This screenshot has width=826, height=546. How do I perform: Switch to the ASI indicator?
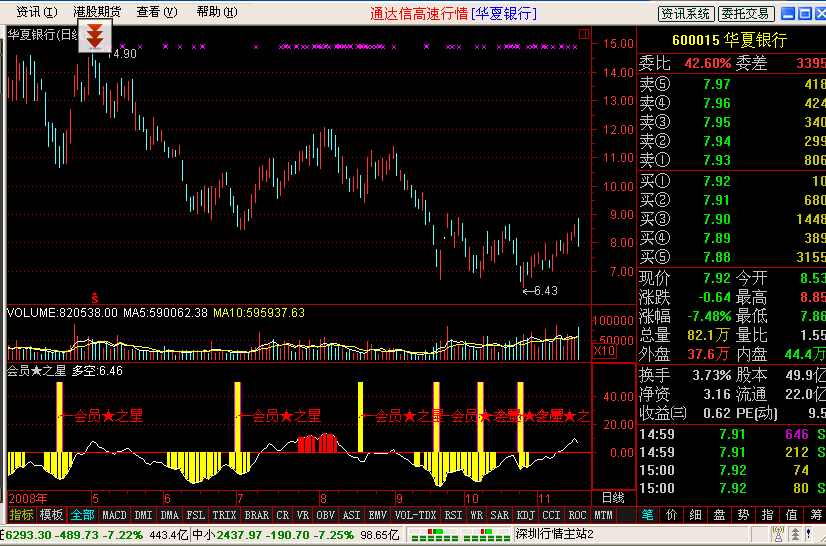click(351, 515)
